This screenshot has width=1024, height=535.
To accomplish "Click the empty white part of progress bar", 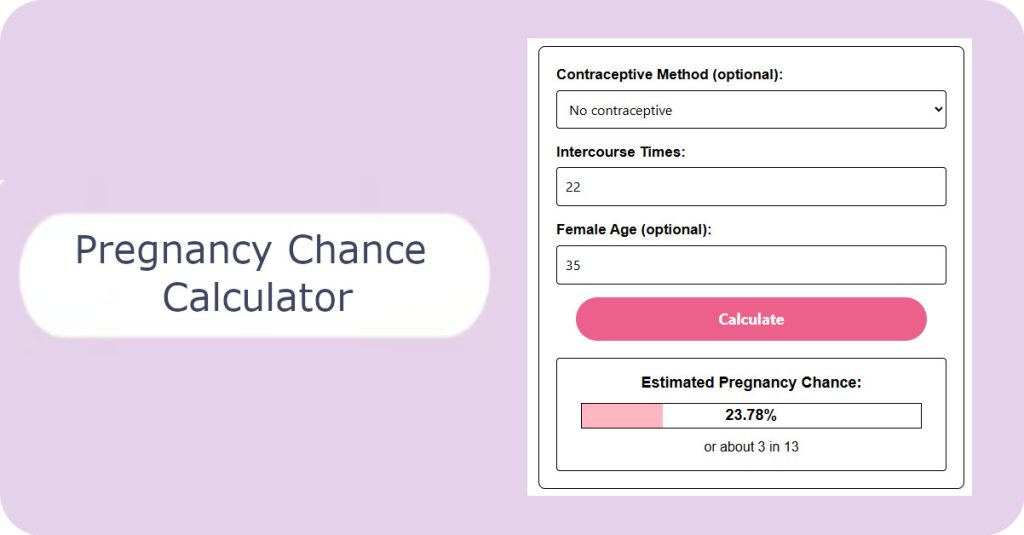I will point(849,416).
